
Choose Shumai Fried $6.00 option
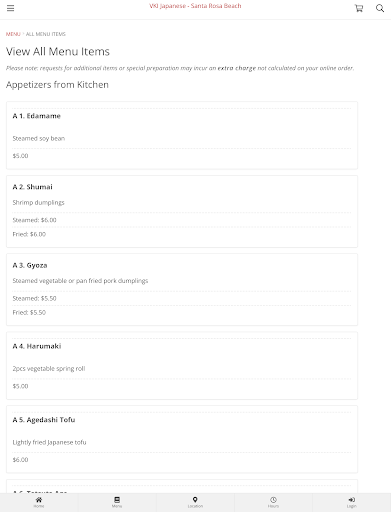pos(29,234)
